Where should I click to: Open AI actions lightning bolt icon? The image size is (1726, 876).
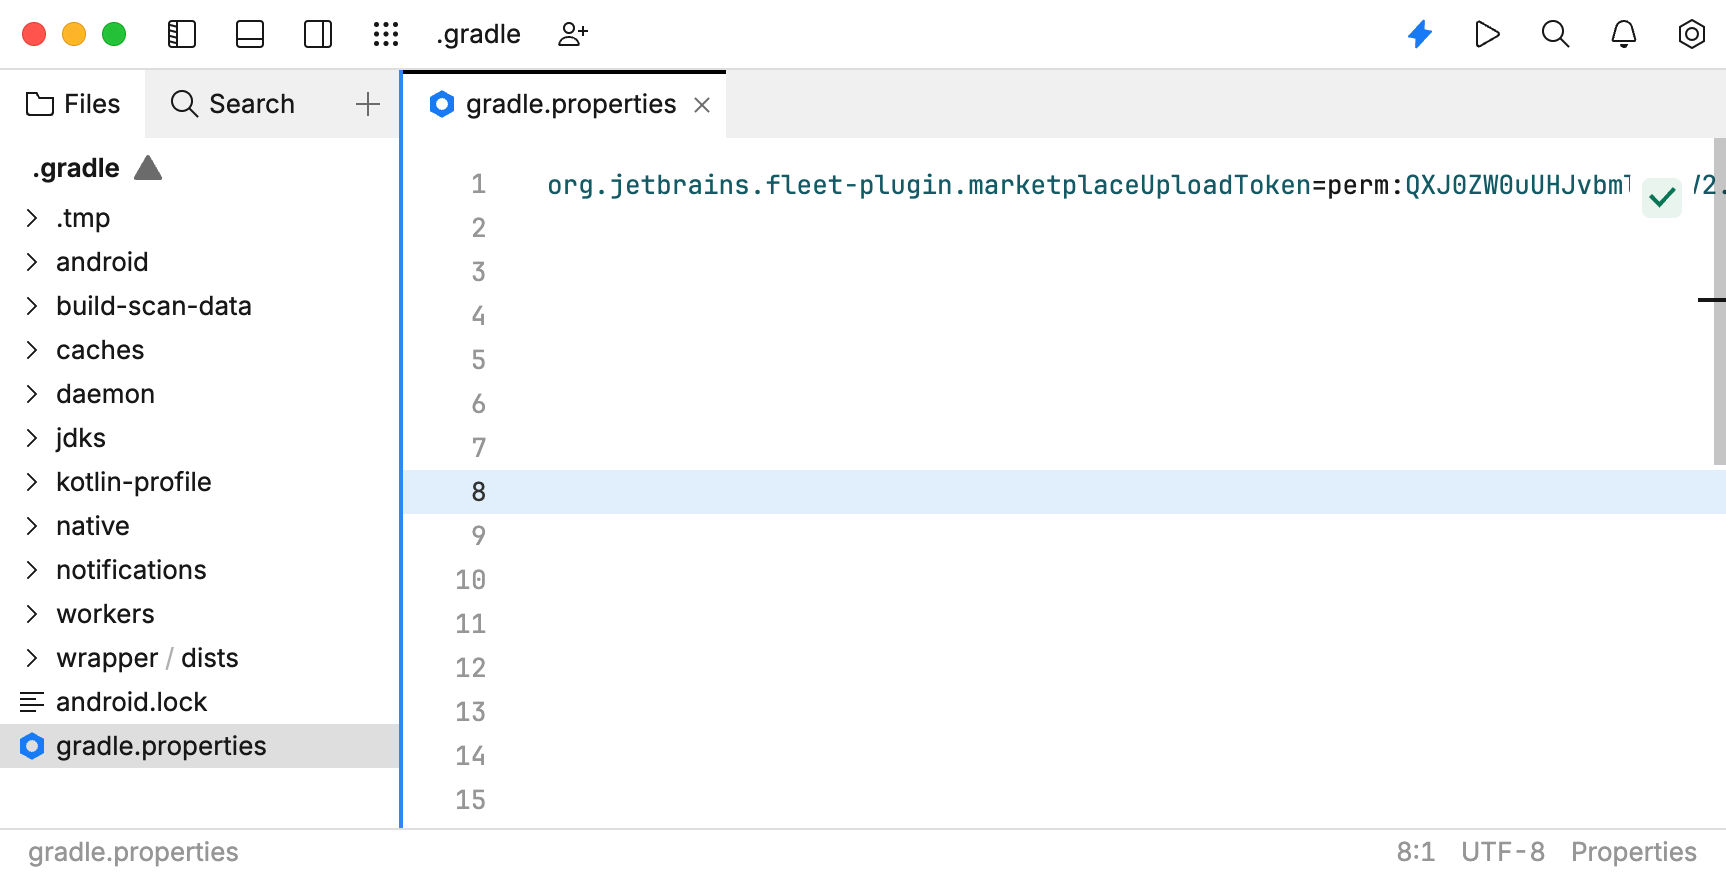[1420, 34]
